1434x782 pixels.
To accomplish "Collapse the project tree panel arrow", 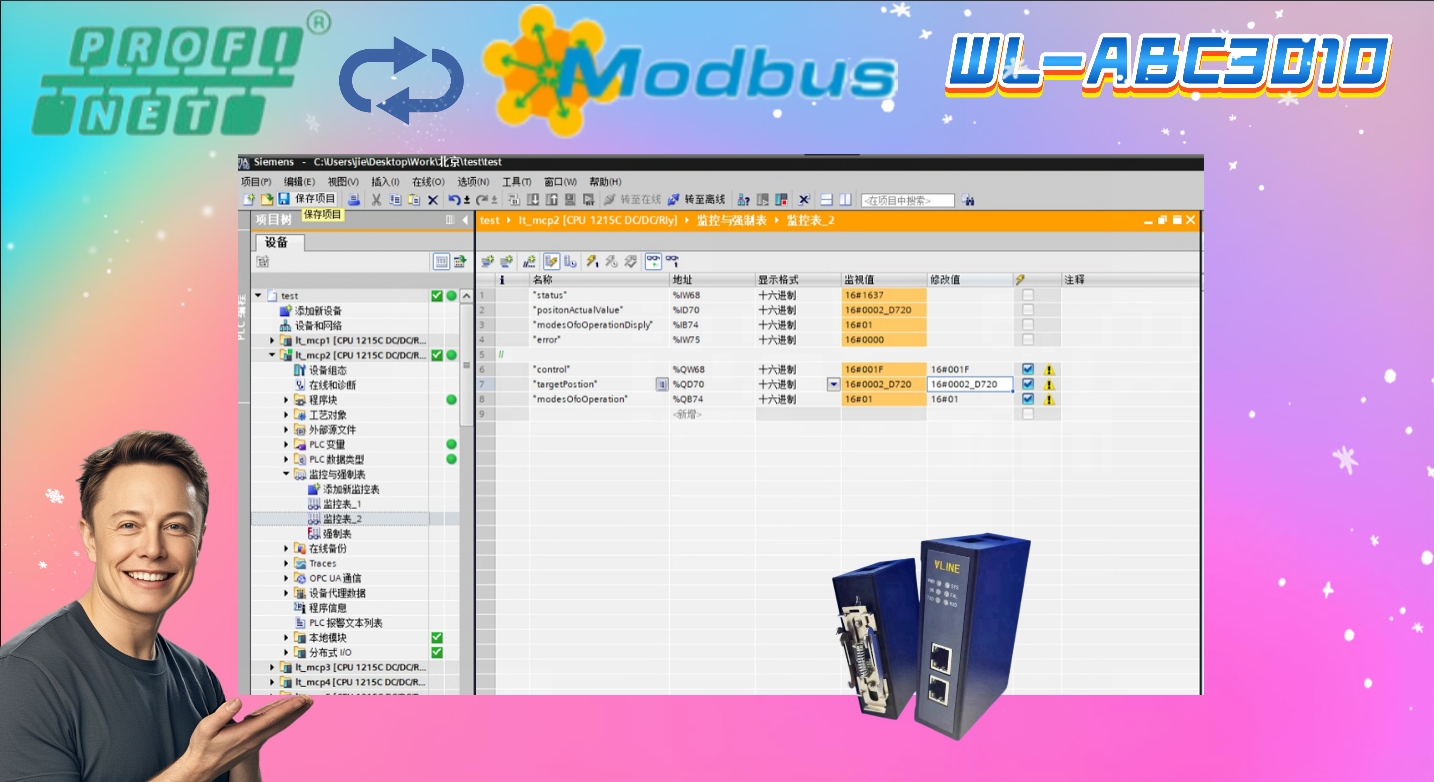I will (x=465, y=220).
